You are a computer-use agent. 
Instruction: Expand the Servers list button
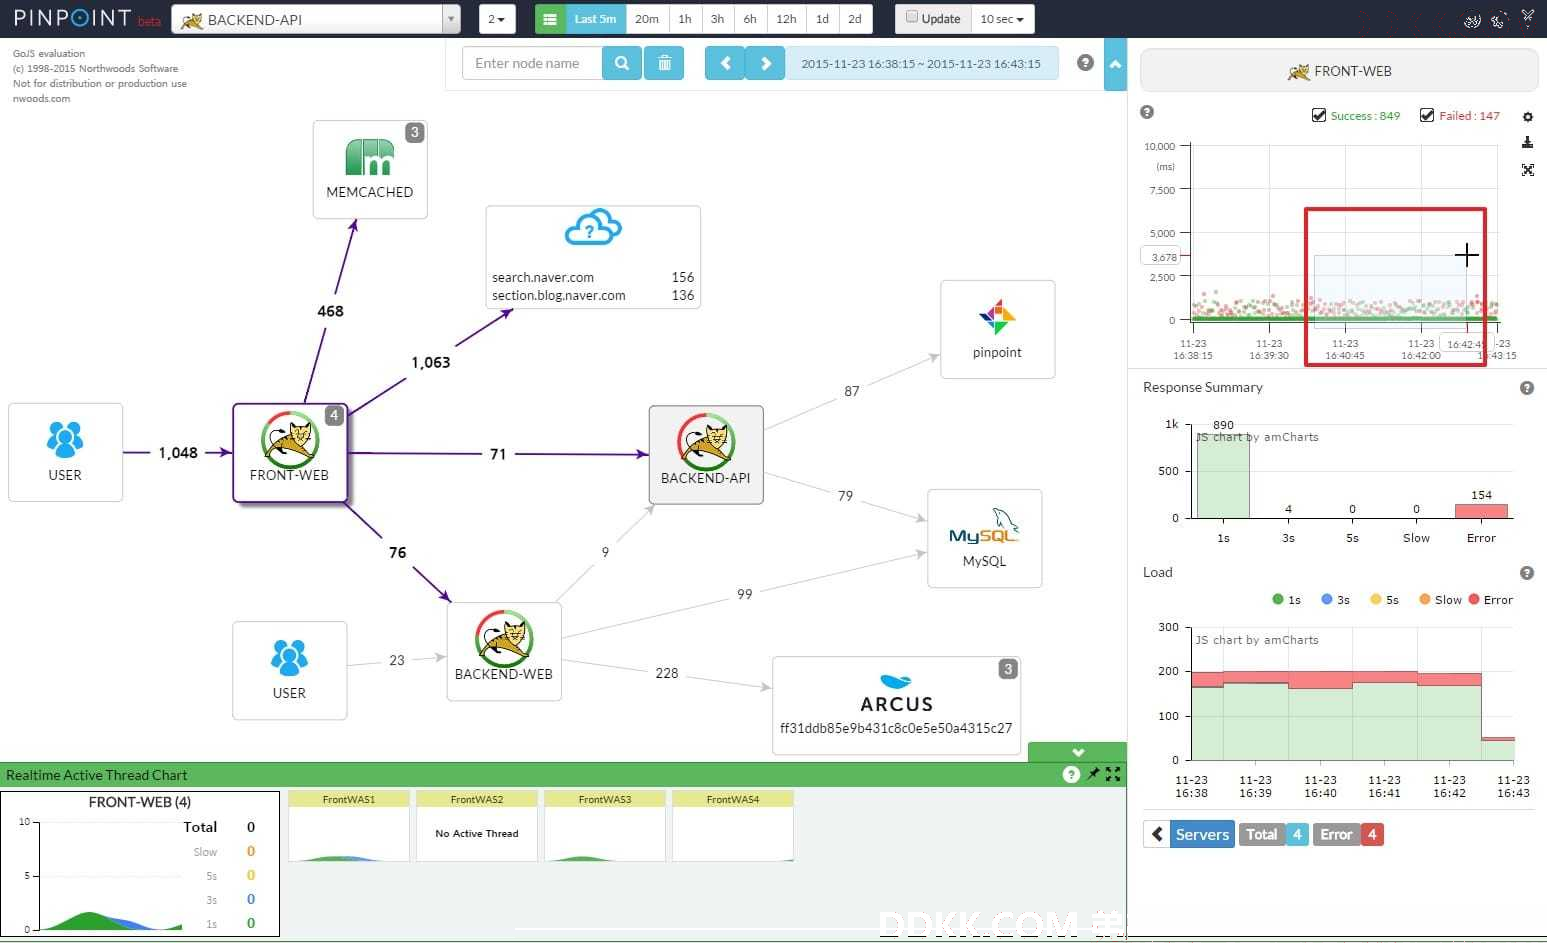[x=1188, y=834]
